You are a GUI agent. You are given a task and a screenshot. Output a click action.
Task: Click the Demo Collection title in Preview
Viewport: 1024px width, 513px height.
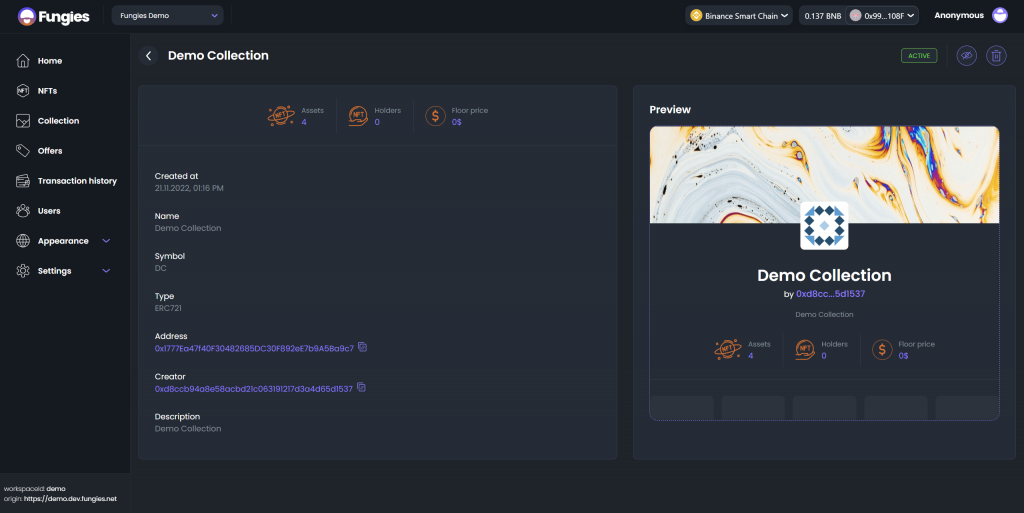pos(824,275)
